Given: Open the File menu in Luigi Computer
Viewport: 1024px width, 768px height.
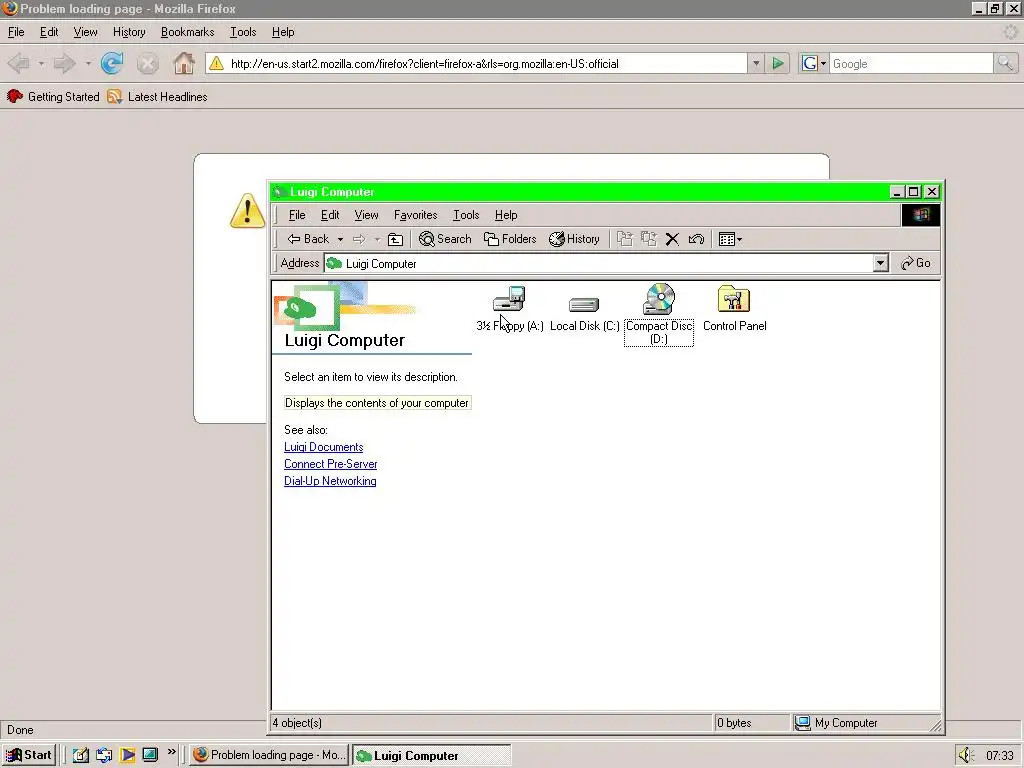Looking at the screenshot, I should click(296, 215).
